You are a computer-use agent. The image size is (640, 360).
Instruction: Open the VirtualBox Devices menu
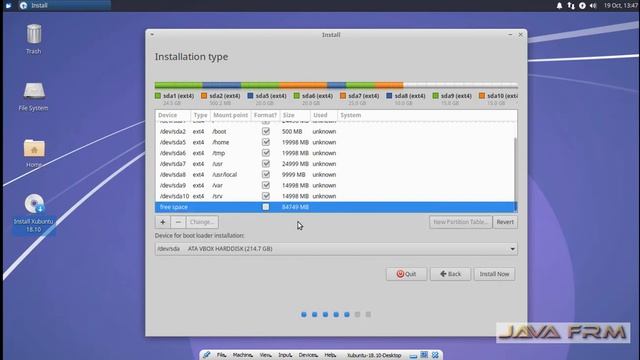point(308,355)
